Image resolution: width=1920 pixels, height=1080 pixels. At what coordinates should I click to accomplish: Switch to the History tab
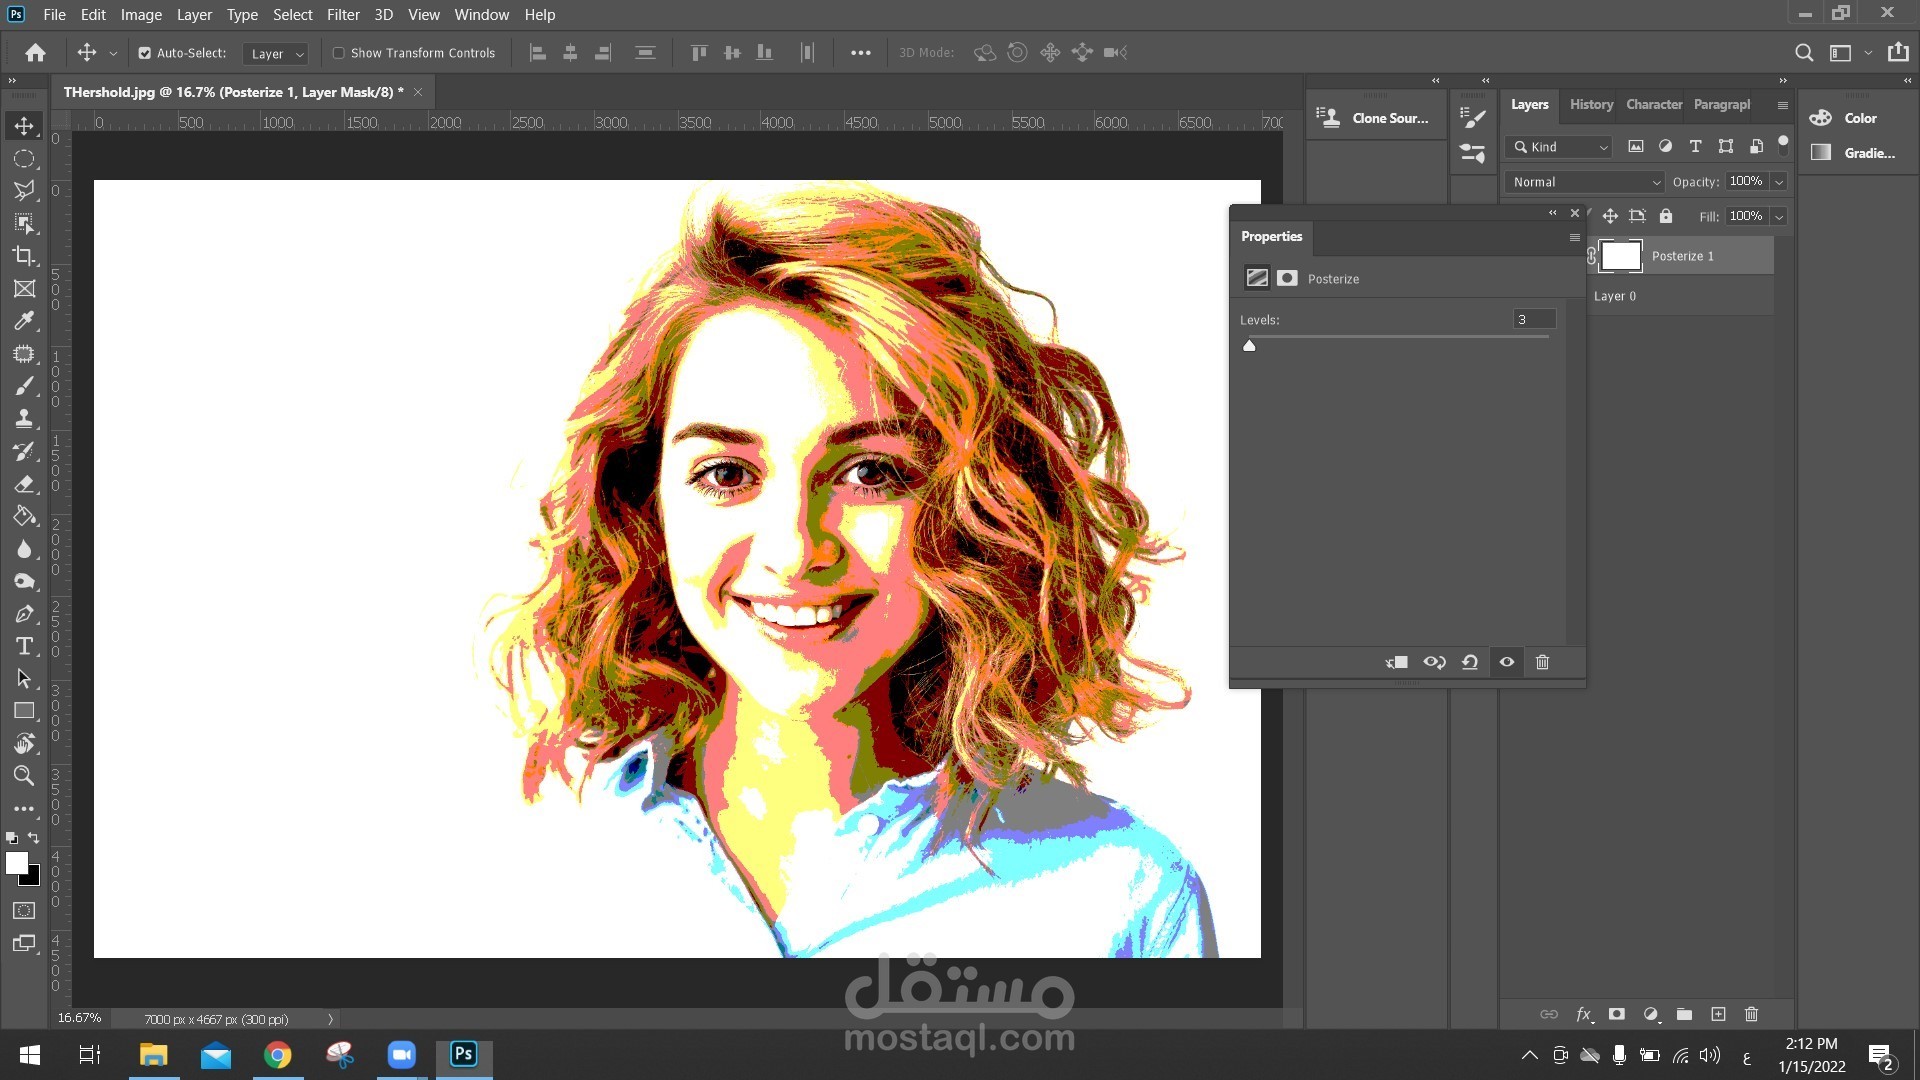point(1590,104)
